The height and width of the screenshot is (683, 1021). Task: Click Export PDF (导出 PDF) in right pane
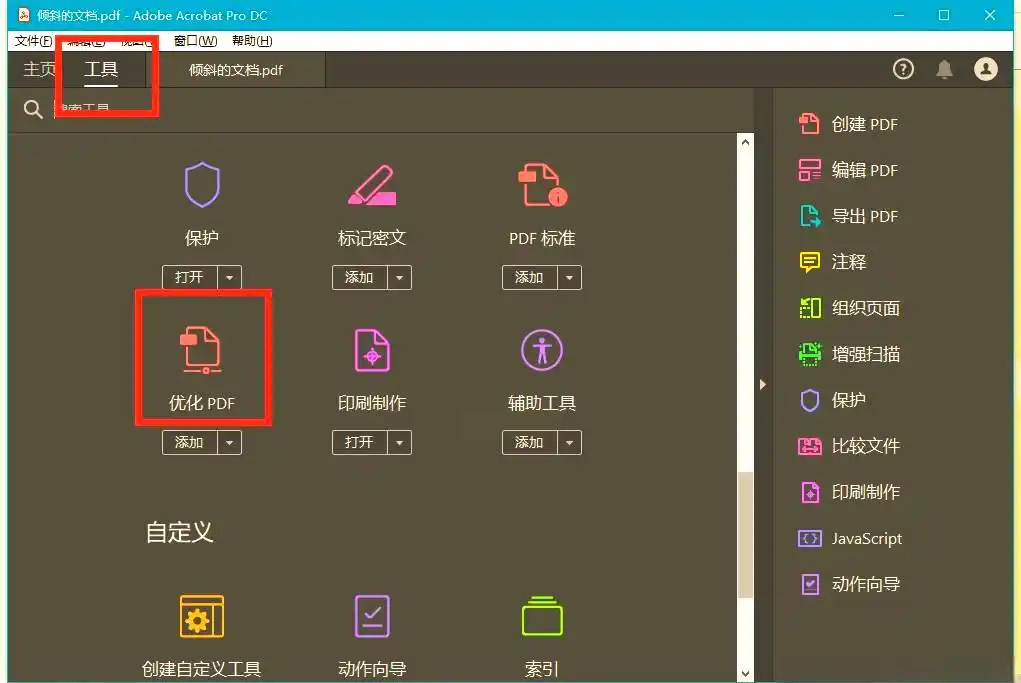point(848,216)
